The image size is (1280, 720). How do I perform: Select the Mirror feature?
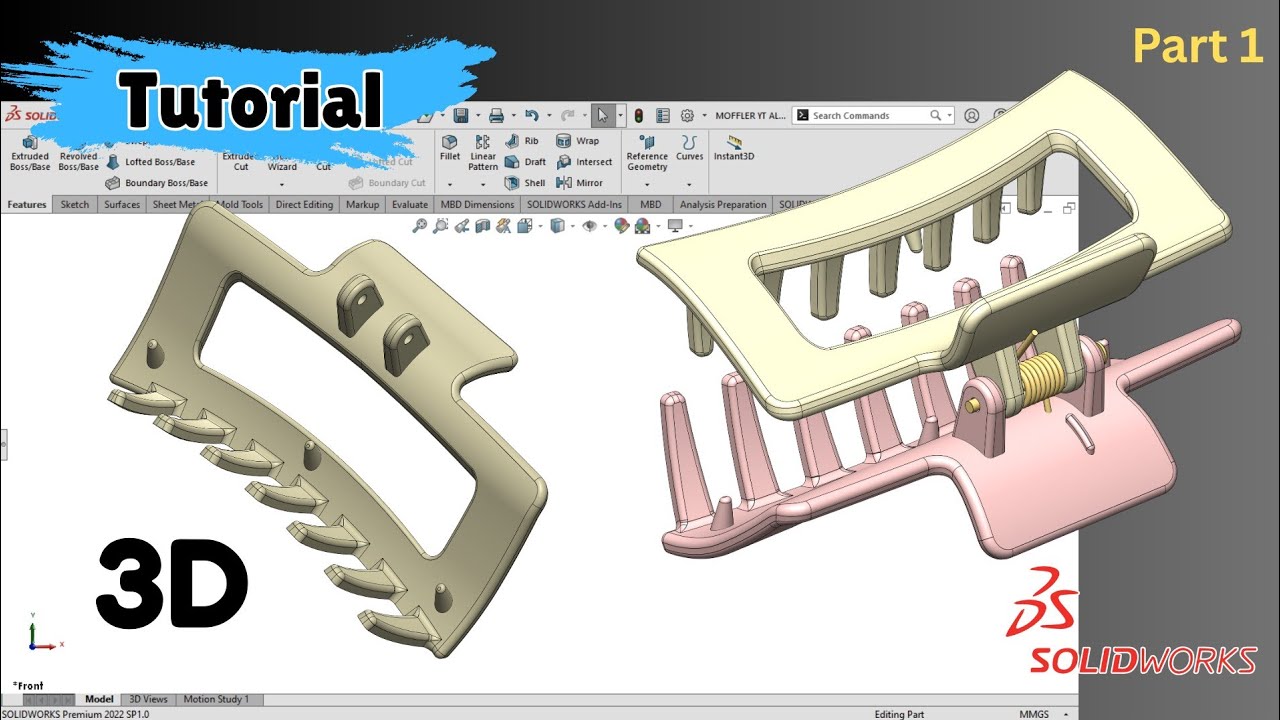tap(580, 183)
